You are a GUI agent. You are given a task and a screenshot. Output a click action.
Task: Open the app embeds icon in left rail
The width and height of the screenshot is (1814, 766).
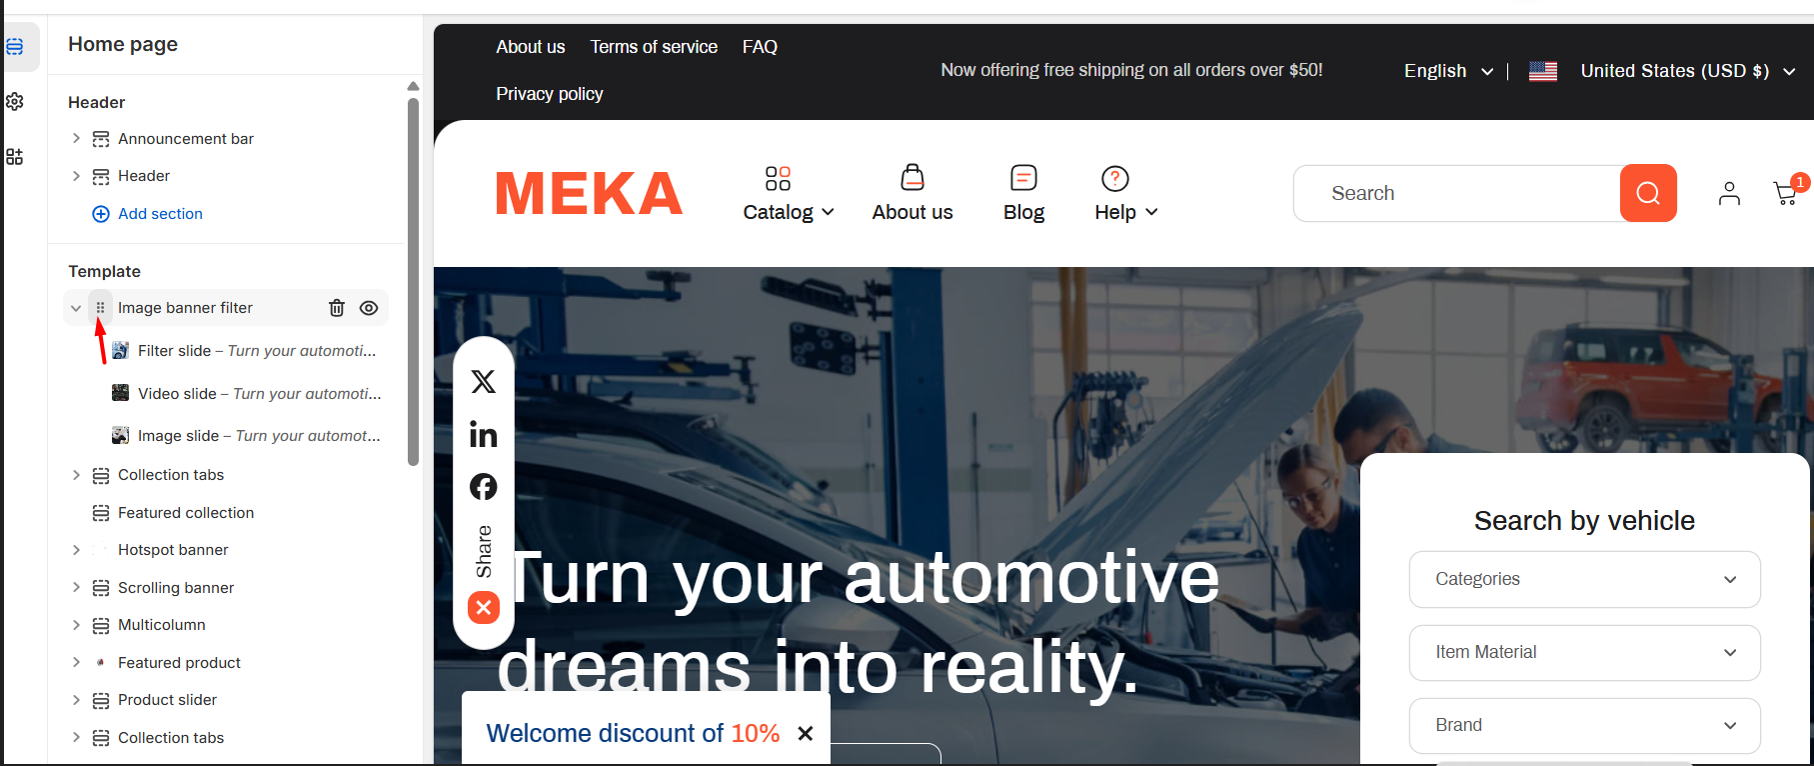(x=15, y=157)
